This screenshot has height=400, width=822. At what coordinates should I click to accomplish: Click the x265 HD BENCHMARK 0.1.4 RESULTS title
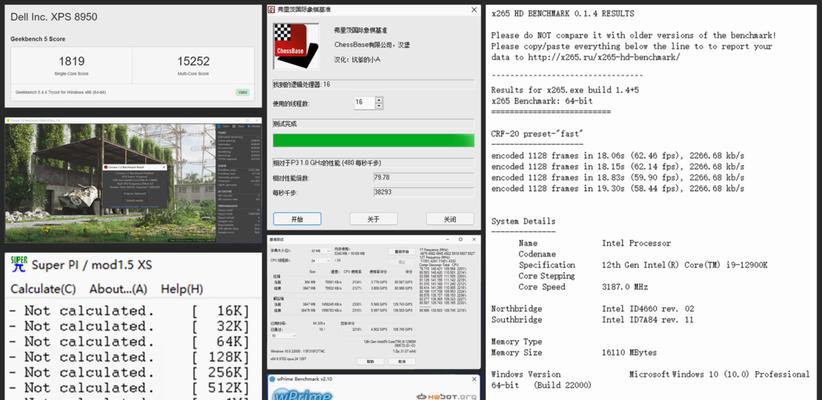(x=563, y=14)
